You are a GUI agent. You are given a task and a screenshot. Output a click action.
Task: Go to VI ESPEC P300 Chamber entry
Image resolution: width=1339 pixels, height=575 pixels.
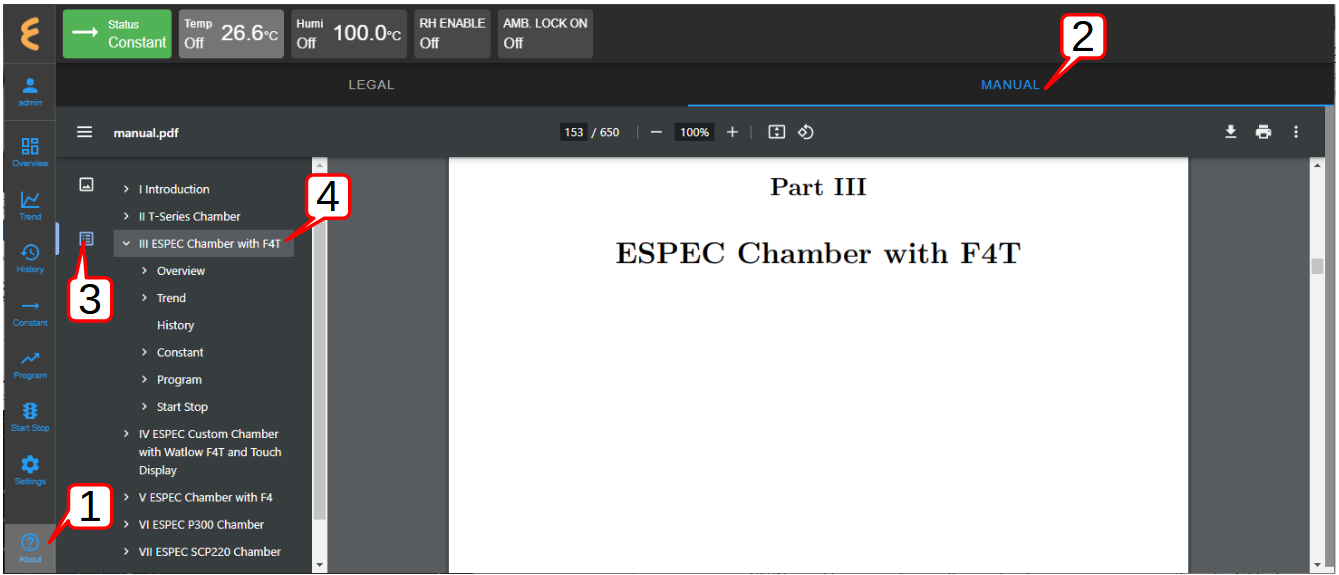click(x=201, y=524)
